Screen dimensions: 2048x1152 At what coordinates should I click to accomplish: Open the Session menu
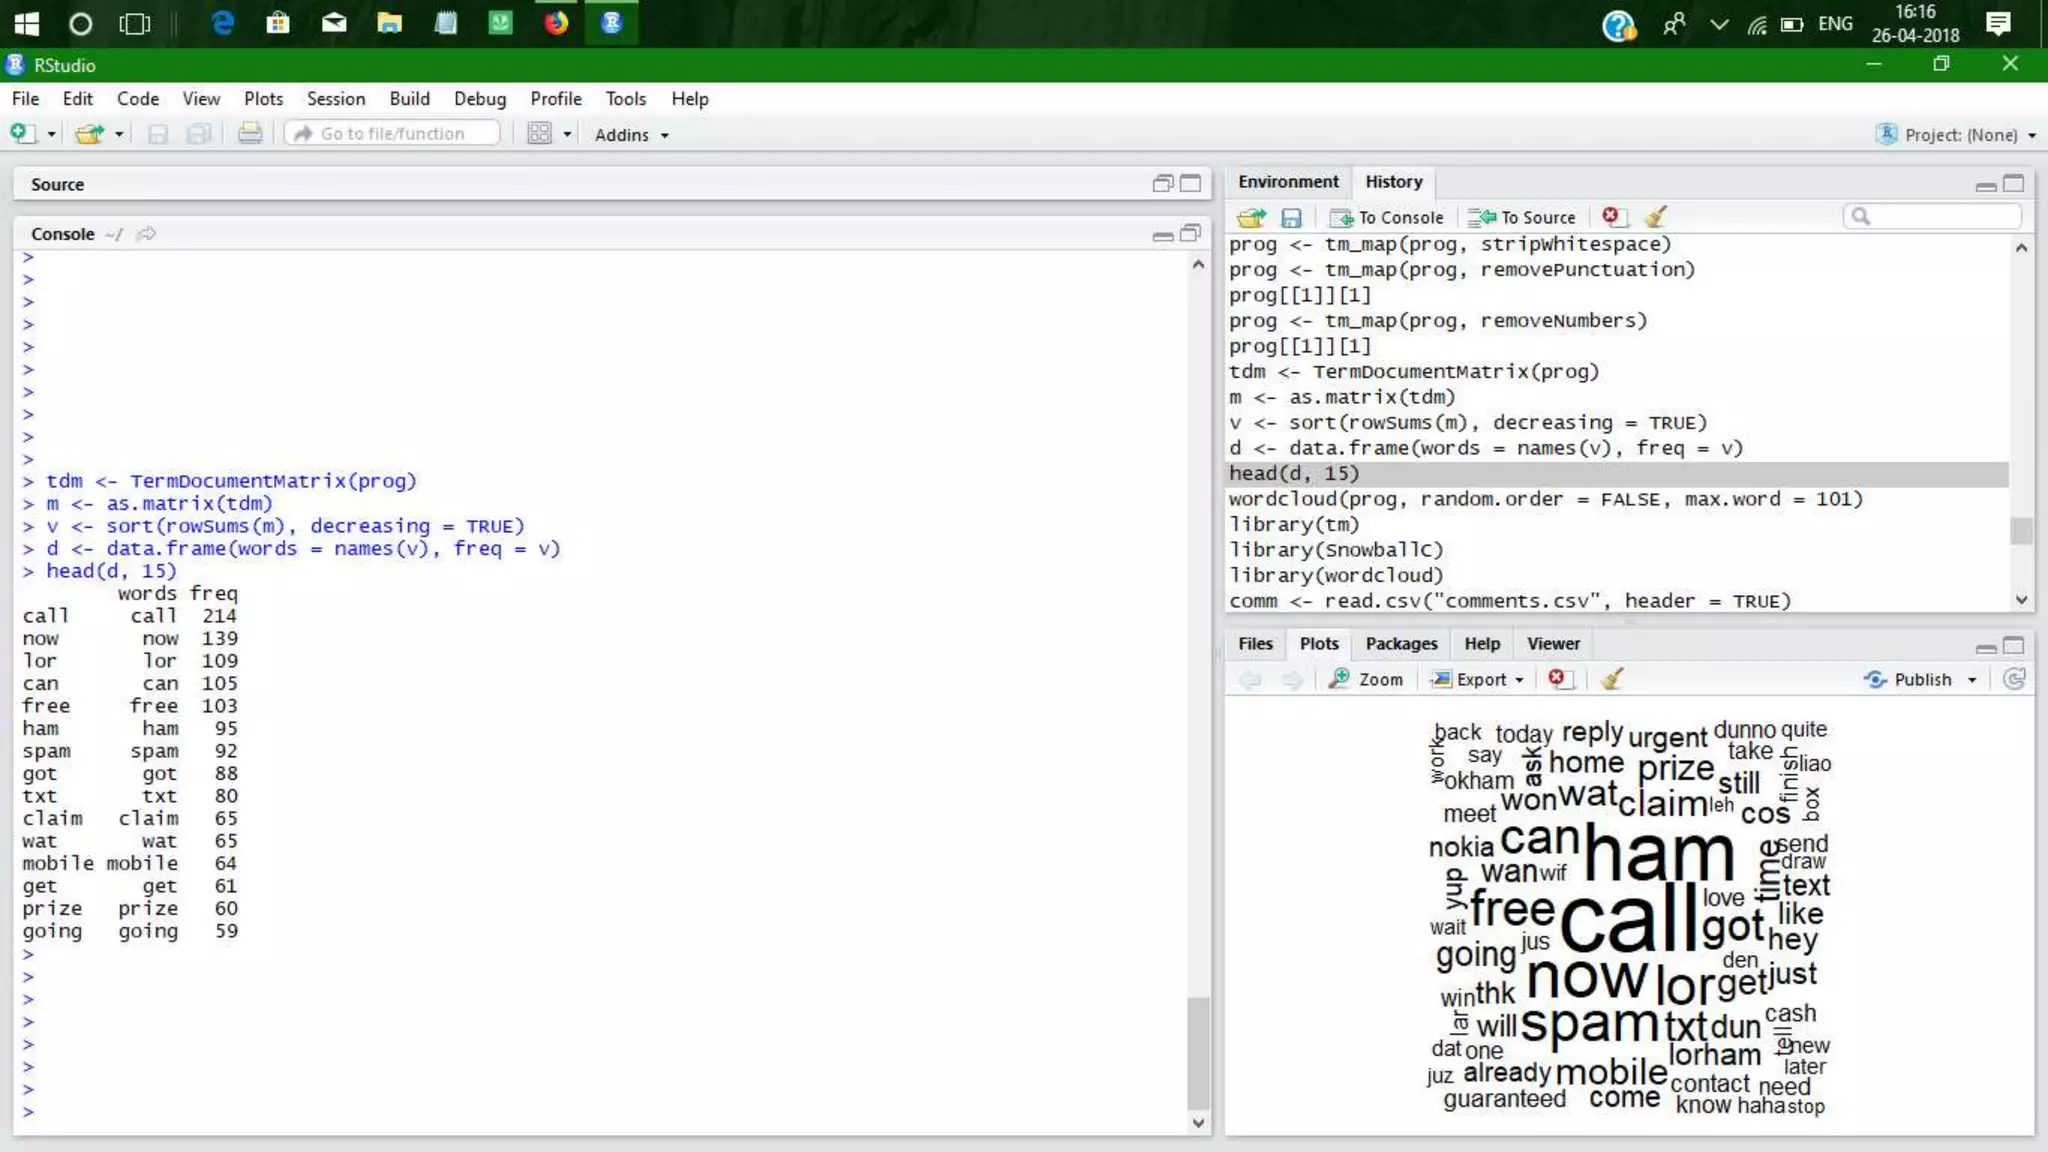click(335, 99)
